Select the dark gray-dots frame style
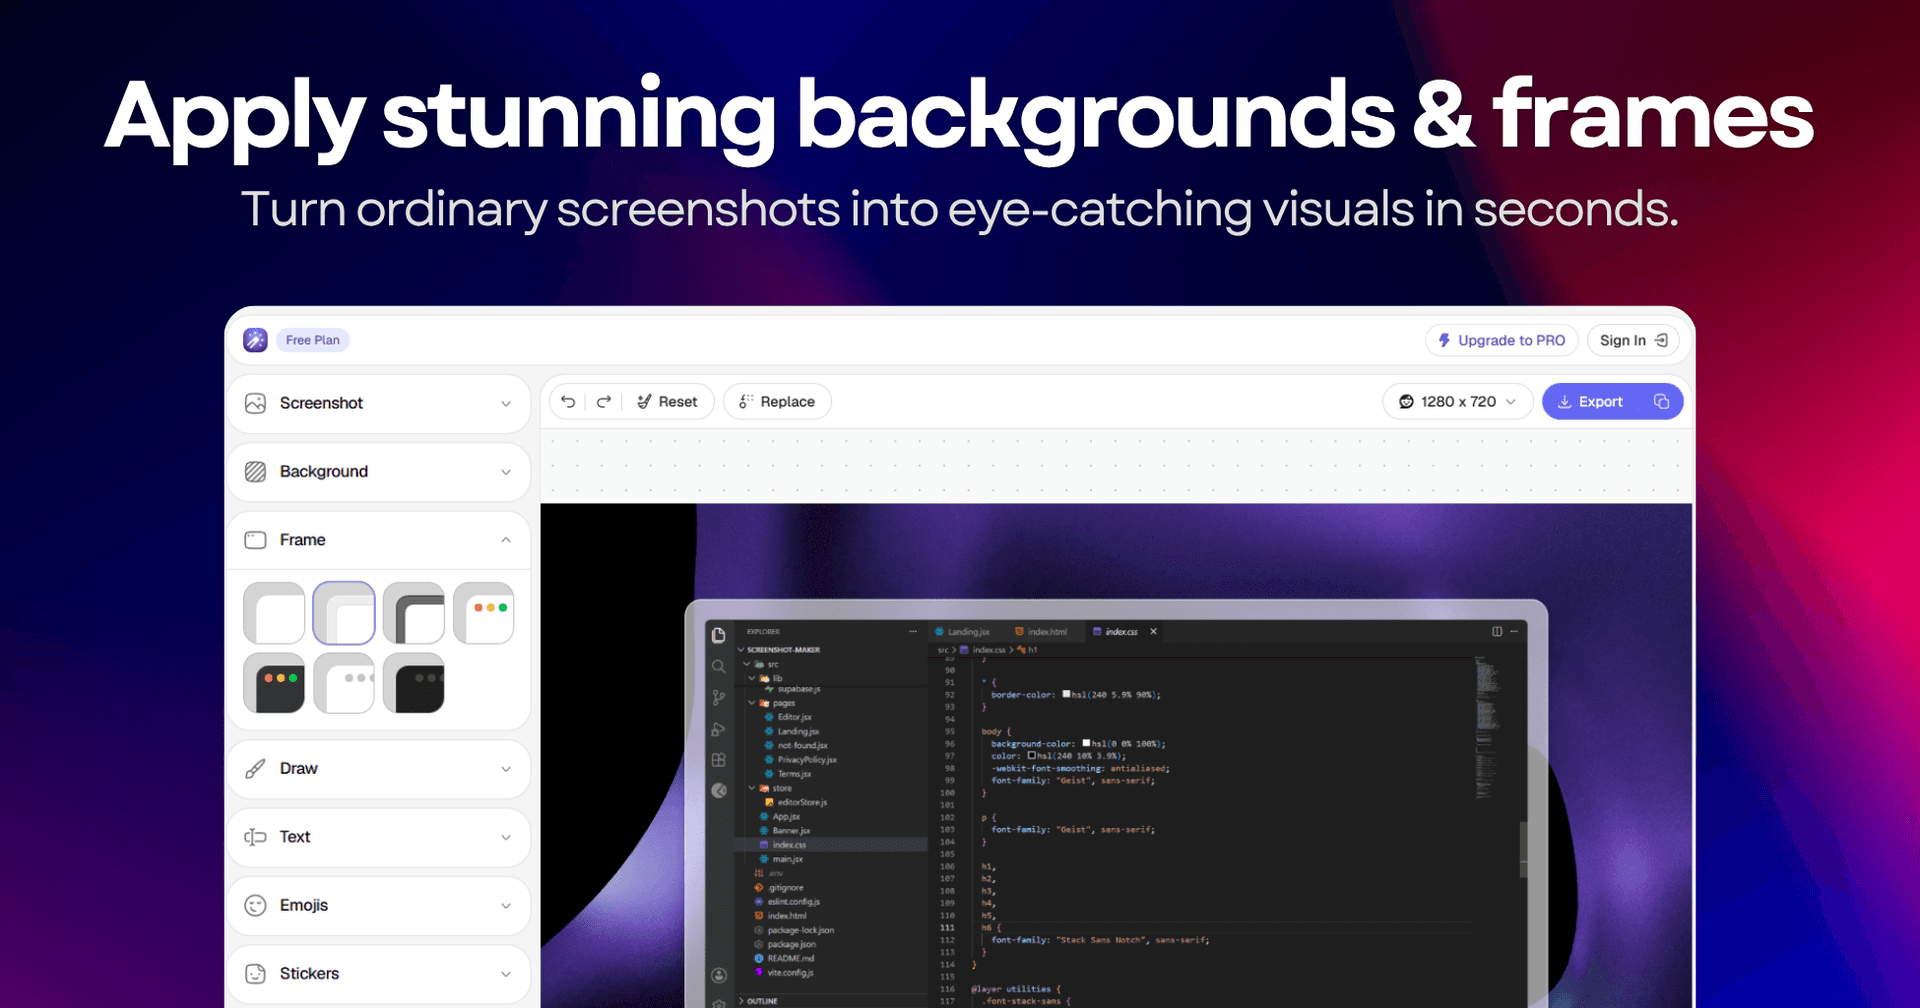This screenshot has width=1920, height=1008. tap(414, 683)
